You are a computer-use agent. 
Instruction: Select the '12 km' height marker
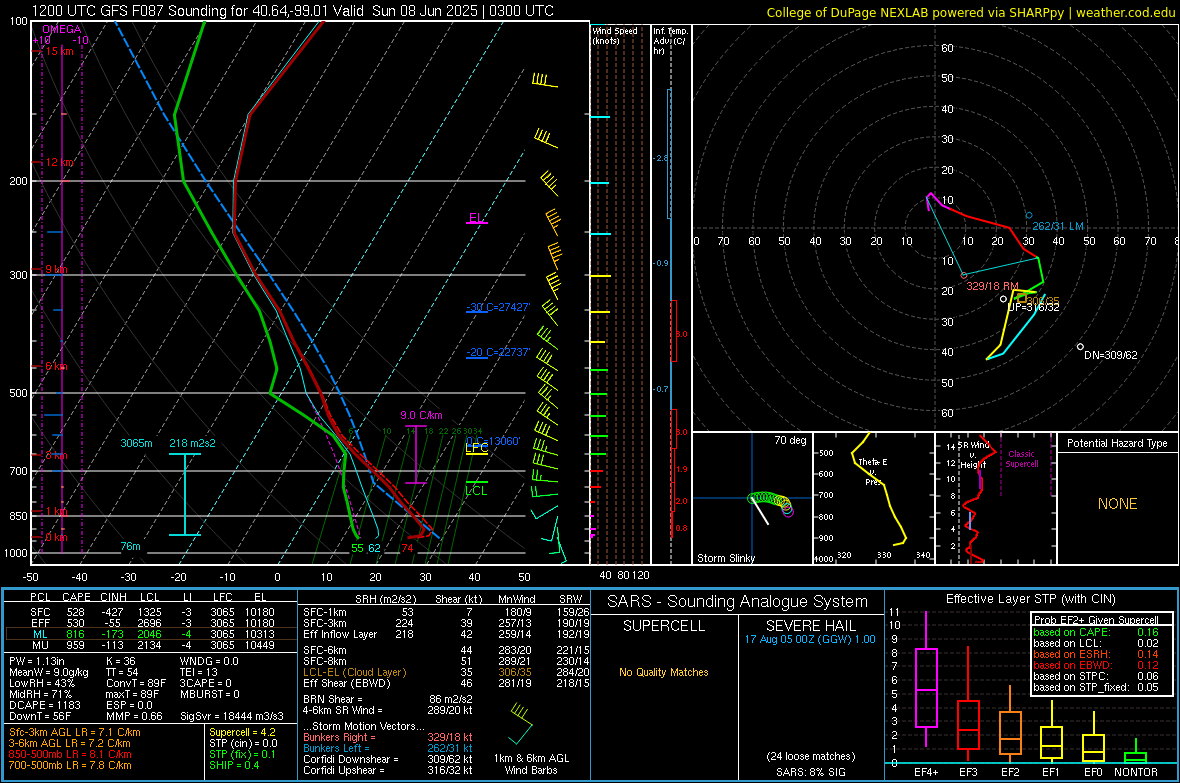point(59,162)
